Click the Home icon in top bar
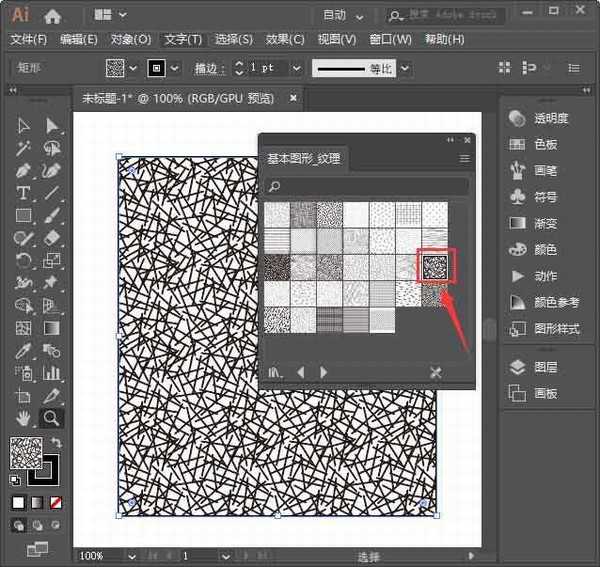The width and height of the screenshot is (600, 567). [x=53, y=15]
